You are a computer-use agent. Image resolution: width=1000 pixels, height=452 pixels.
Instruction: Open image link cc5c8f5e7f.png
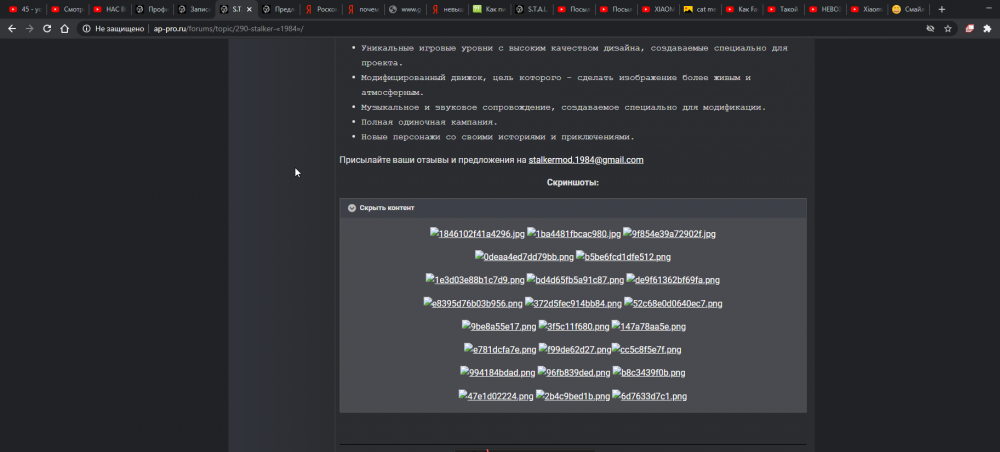[x=647, y=349]
